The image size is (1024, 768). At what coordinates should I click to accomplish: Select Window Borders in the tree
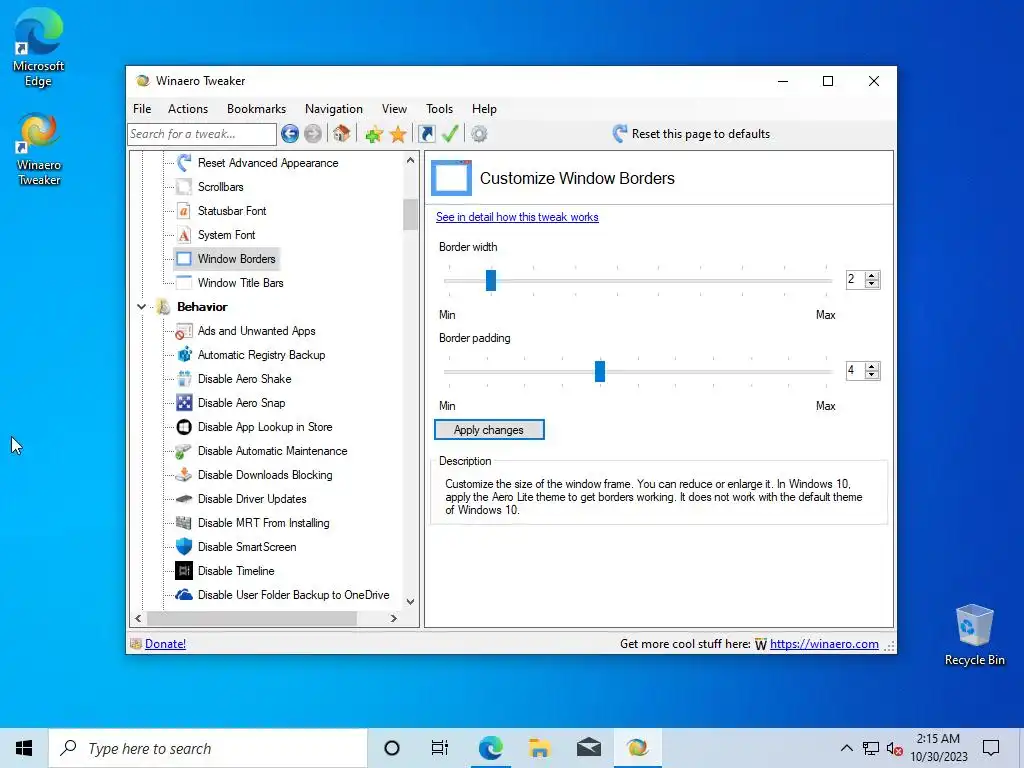[x=236, y=259]
